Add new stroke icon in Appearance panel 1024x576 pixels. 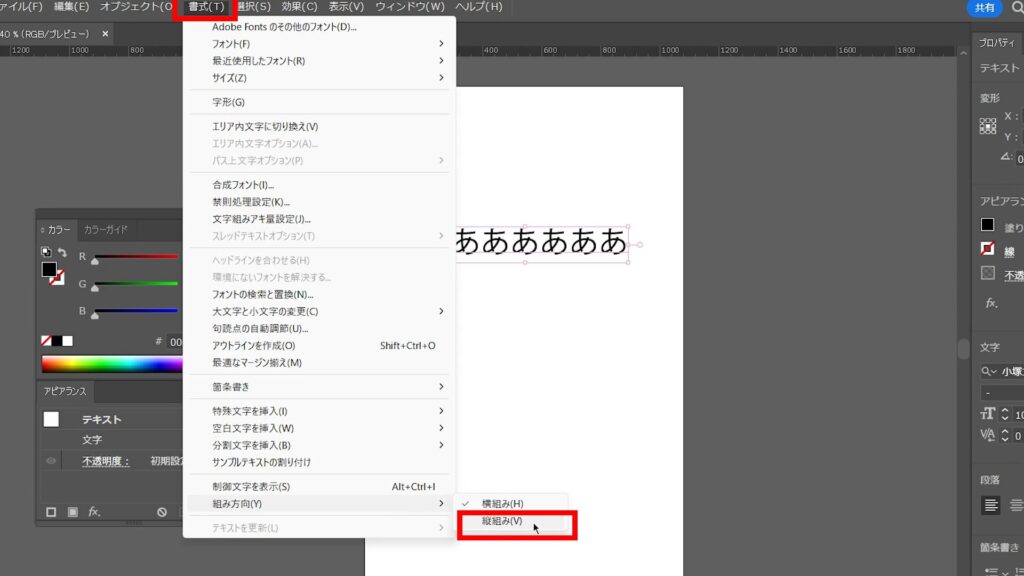(51, 512)
